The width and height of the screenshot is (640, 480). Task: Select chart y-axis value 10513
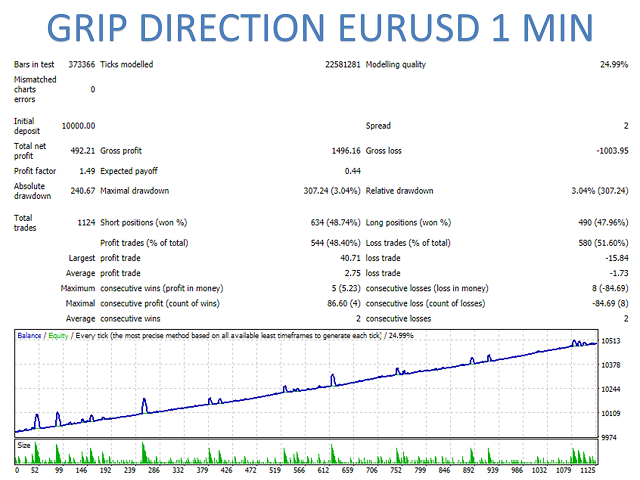pos(611,341)
